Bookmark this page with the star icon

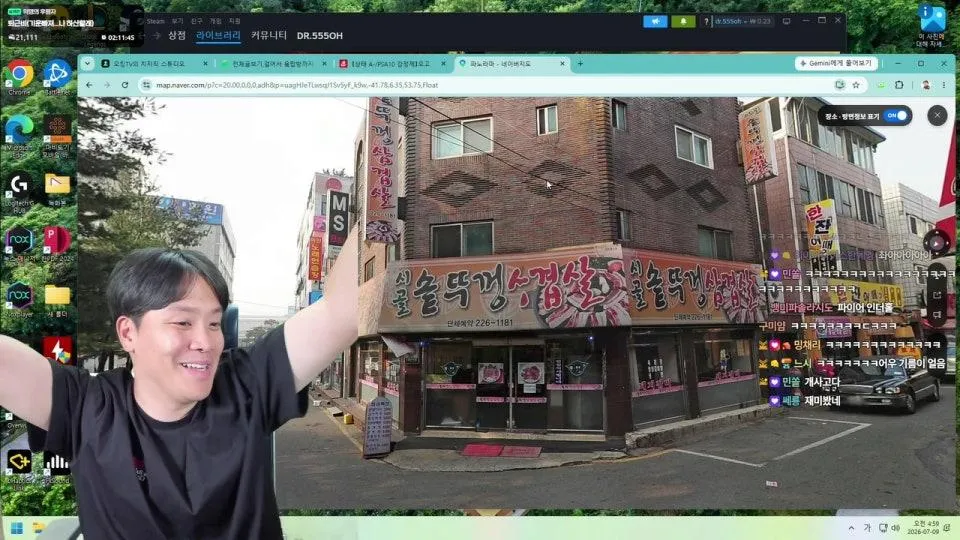pos(856,85)
